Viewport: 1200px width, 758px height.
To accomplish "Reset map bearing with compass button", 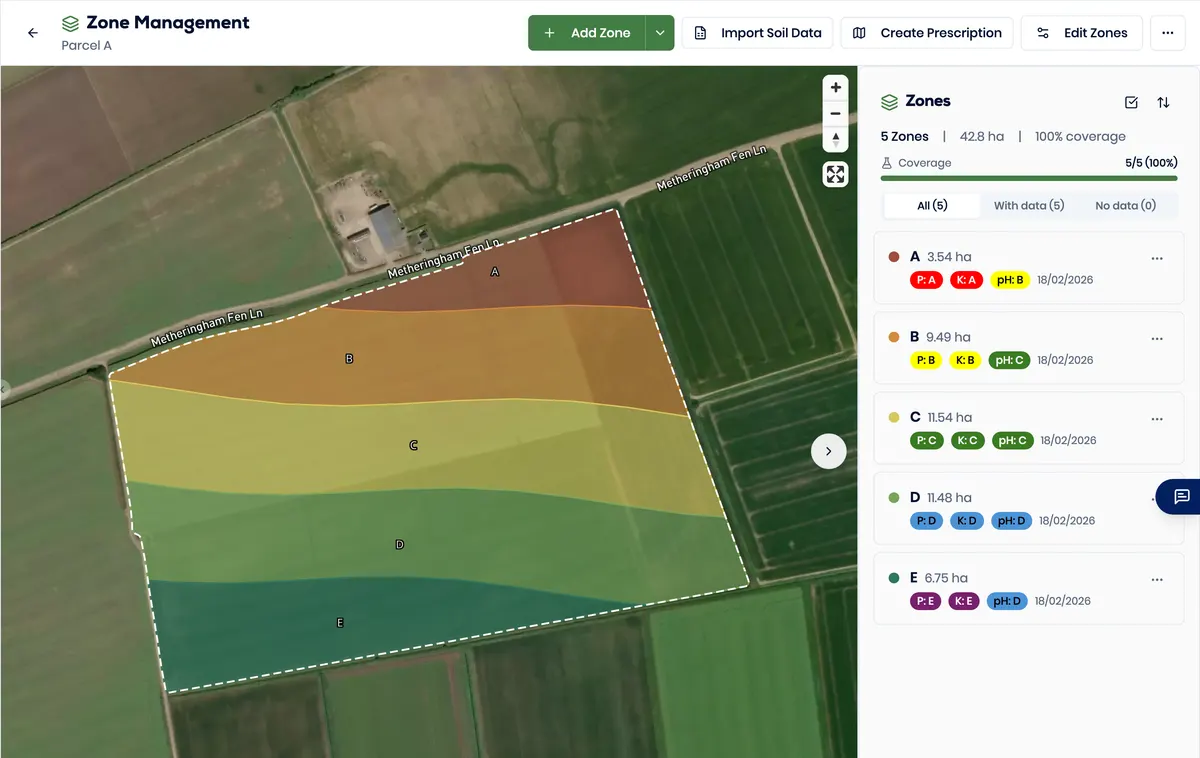I will tap(836, 140).
